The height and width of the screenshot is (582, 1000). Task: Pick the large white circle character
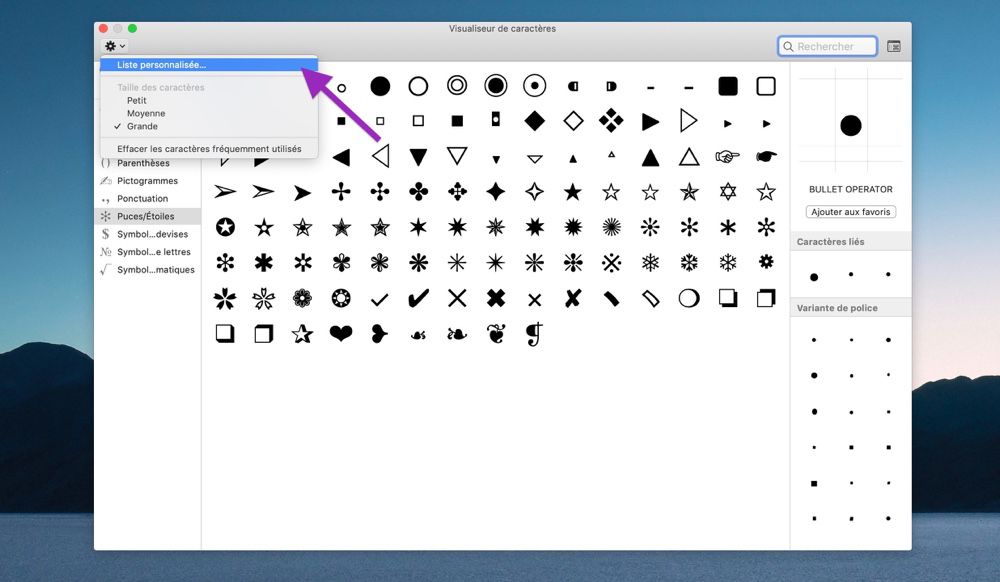coord(418,86)
